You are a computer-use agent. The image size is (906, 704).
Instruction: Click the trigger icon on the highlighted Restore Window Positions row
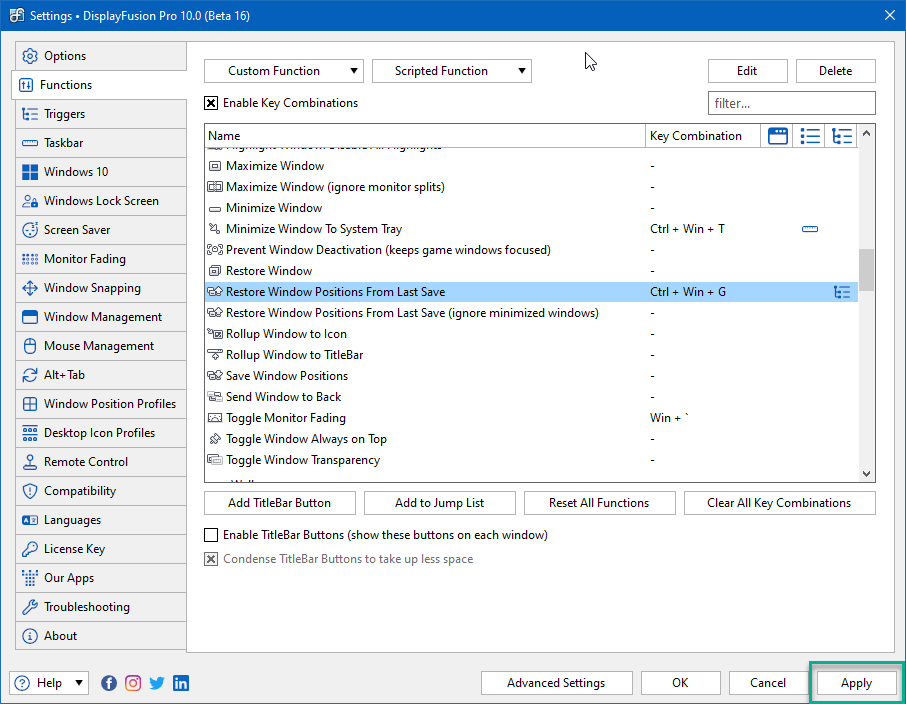point(842,292)
